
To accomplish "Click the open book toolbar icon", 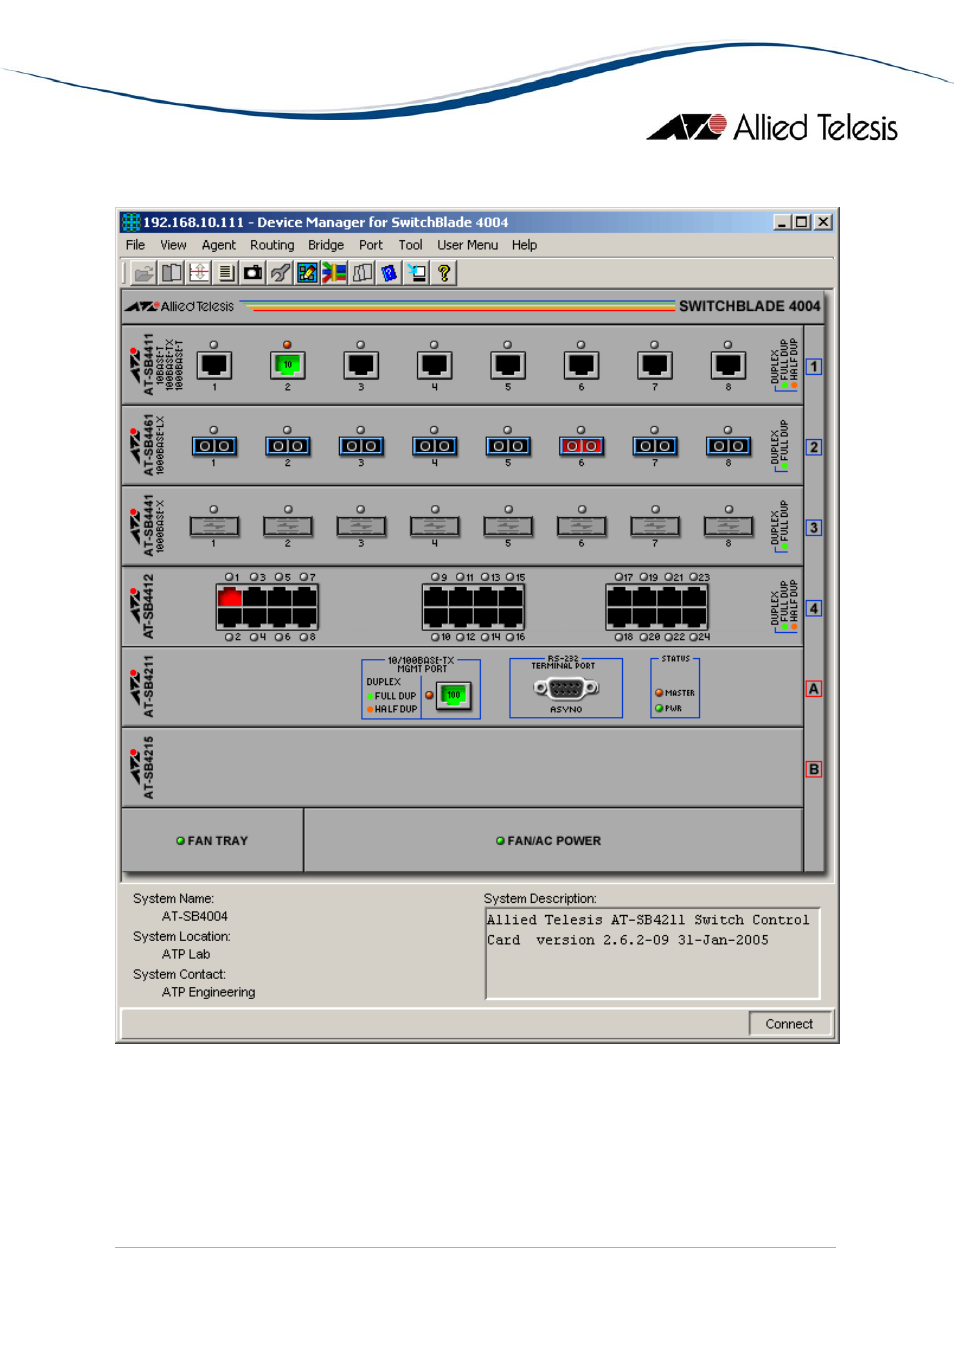I will tap(172, 272).
